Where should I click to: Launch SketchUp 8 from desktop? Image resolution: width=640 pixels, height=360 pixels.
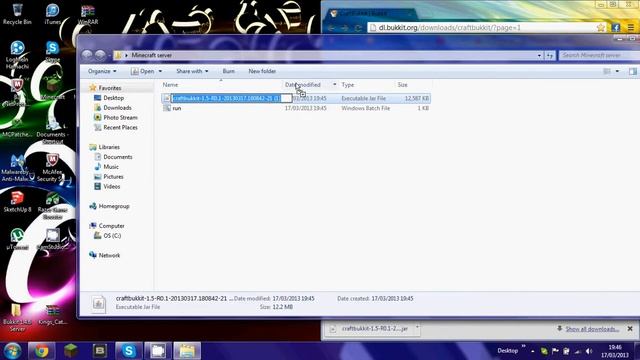[x=17, y=202]
